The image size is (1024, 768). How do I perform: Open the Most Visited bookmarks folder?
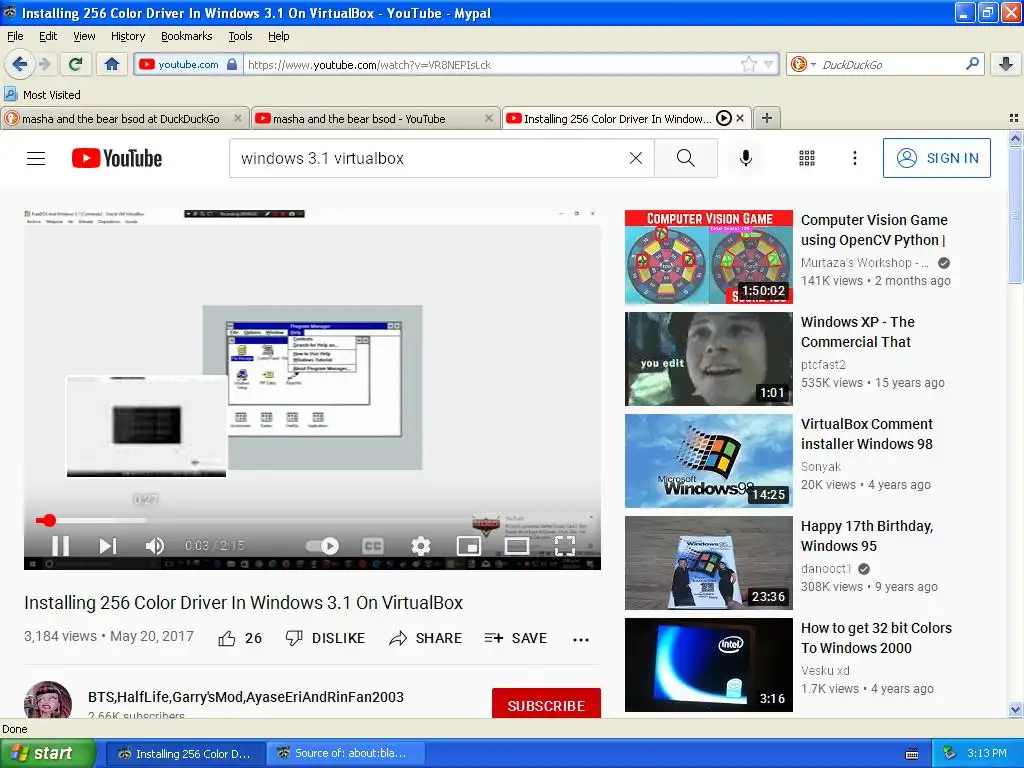42,95
